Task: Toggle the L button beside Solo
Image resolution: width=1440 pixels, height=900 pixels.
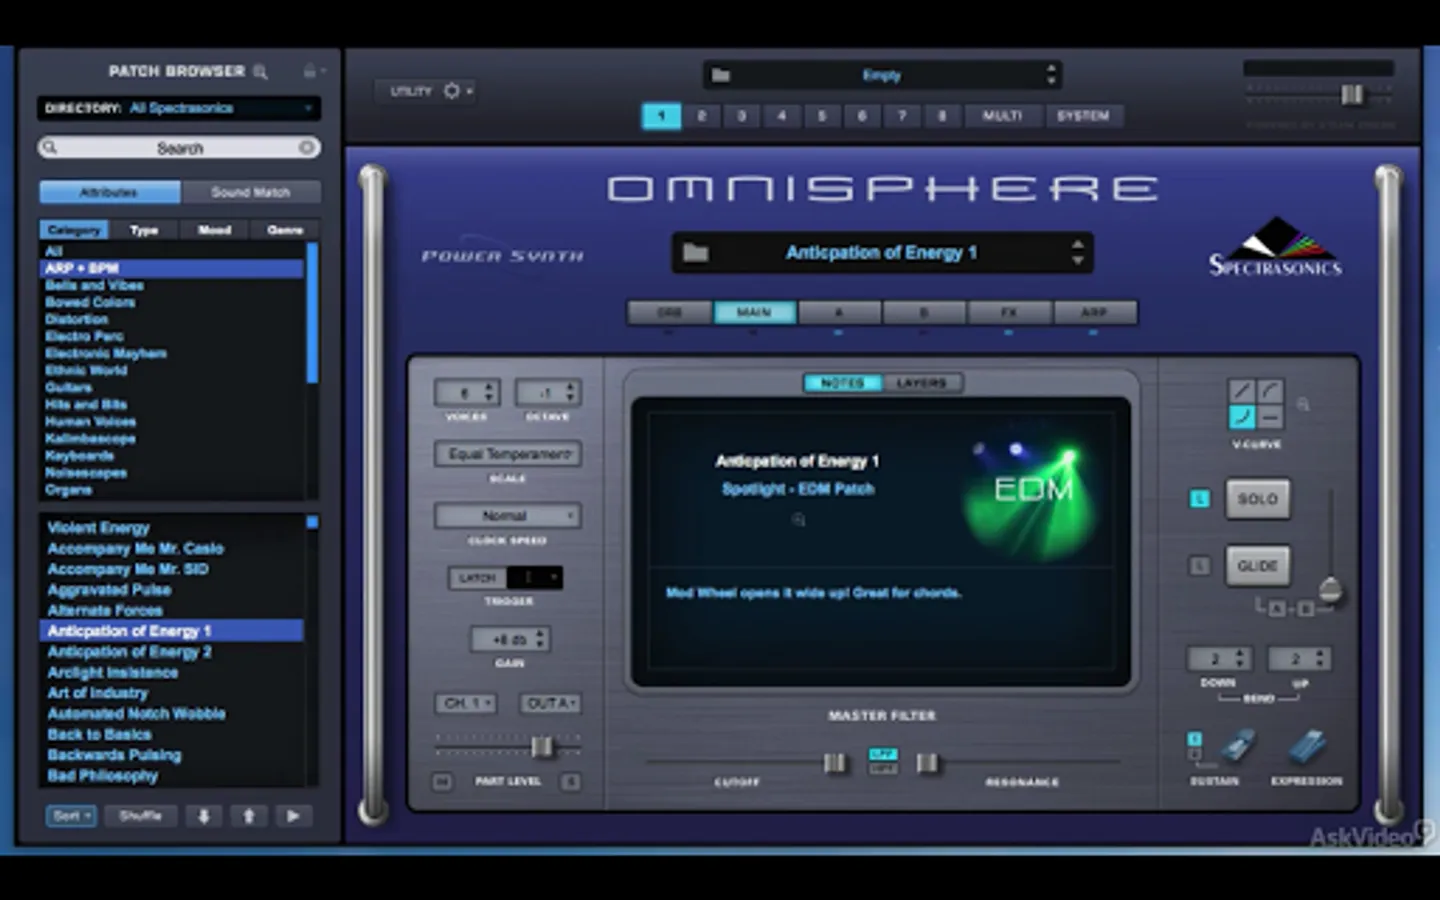Action: point(1199,499)
